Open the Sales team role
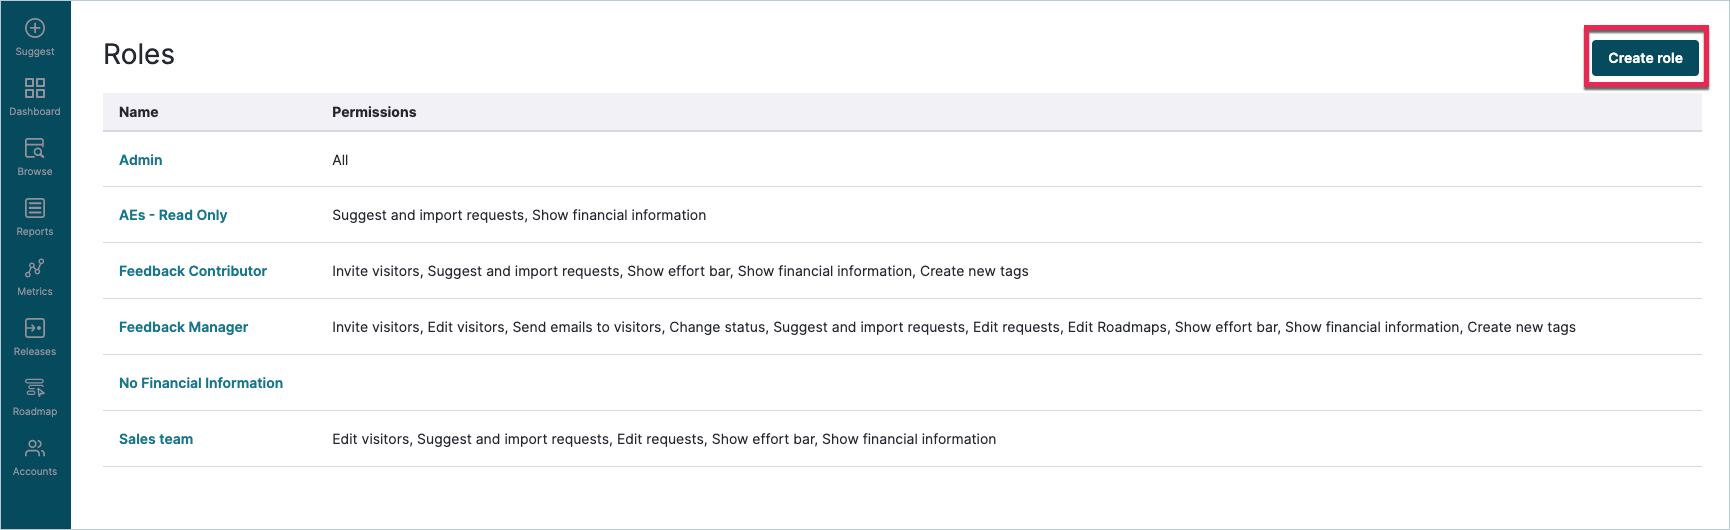 [x=156, y=439]
